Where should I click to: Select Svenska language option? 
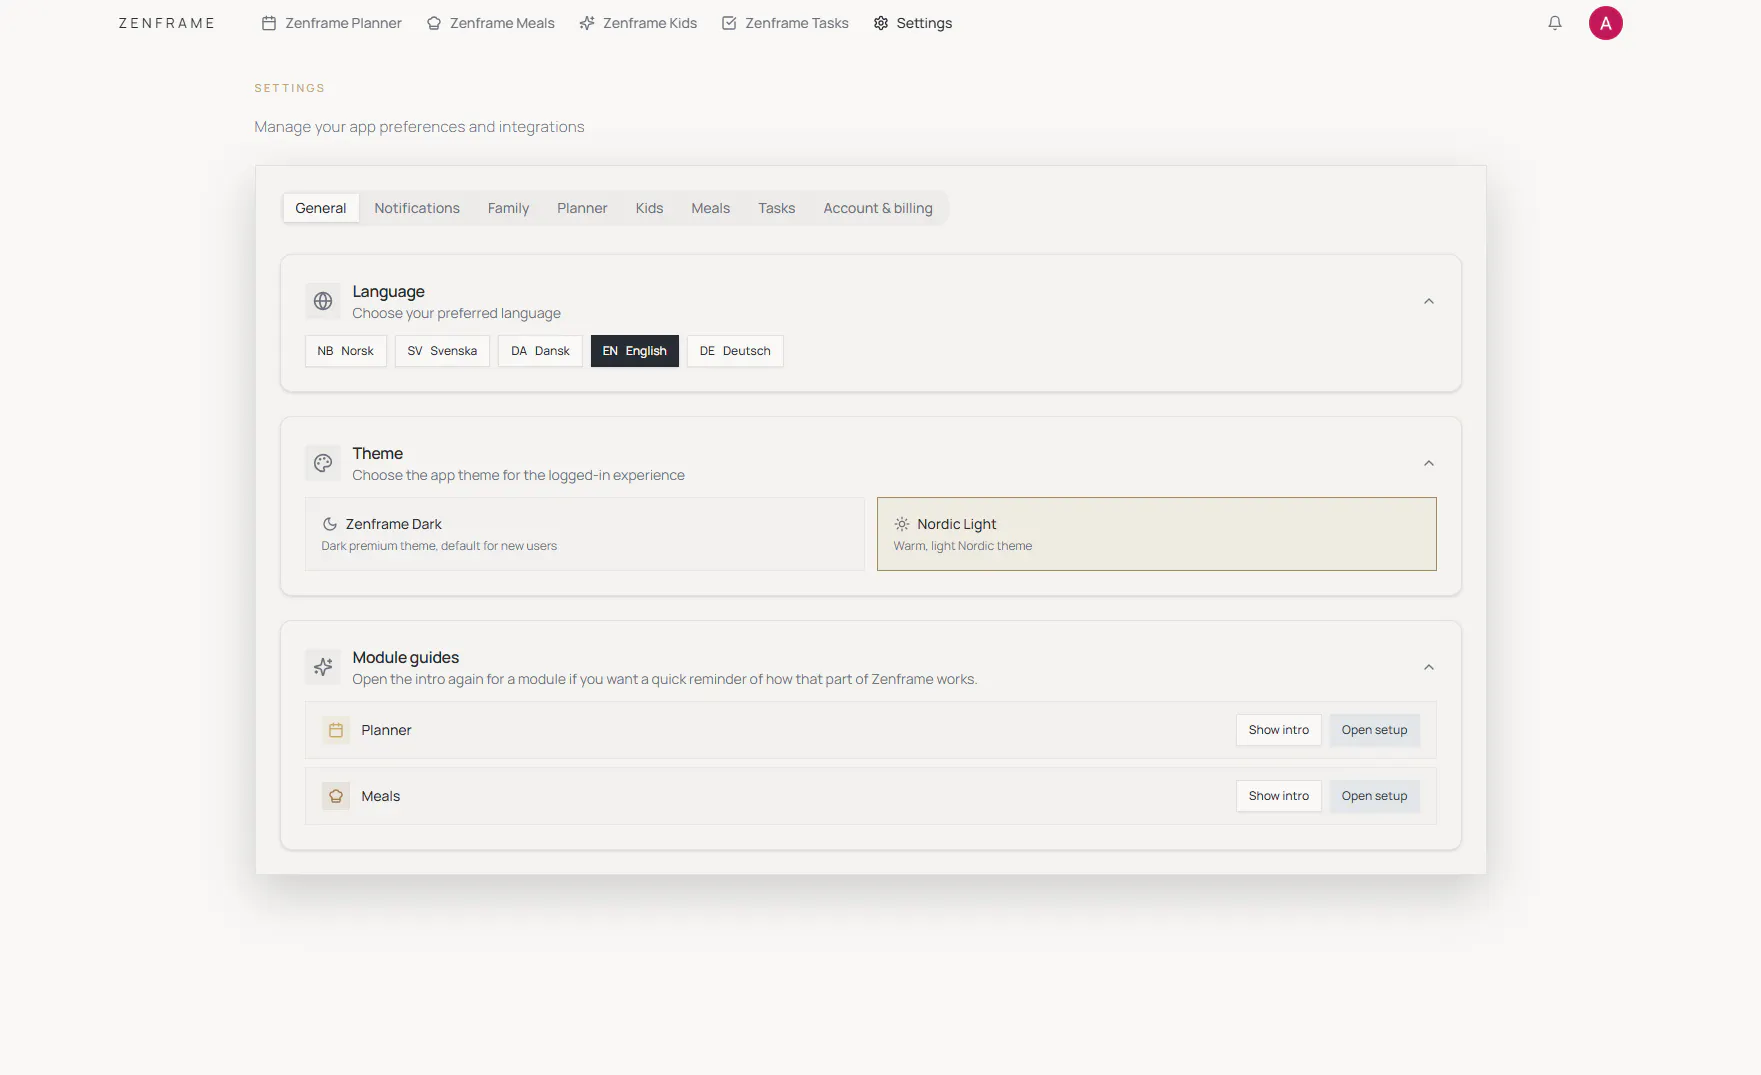coord(442,351)
